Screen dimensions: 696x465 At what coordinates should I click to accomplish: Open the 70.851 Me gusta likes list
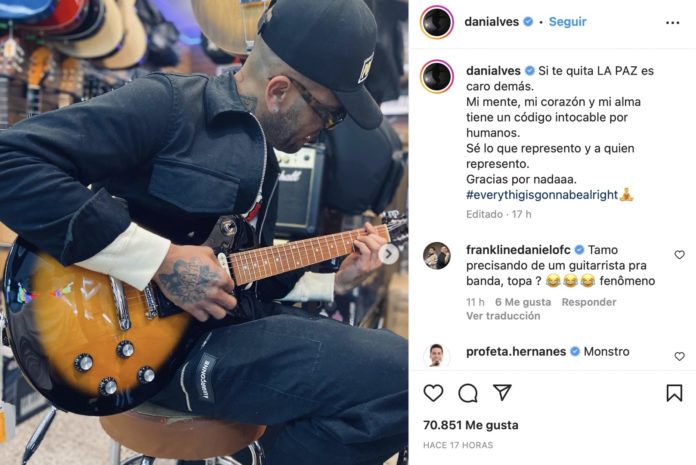click(471, 425)
